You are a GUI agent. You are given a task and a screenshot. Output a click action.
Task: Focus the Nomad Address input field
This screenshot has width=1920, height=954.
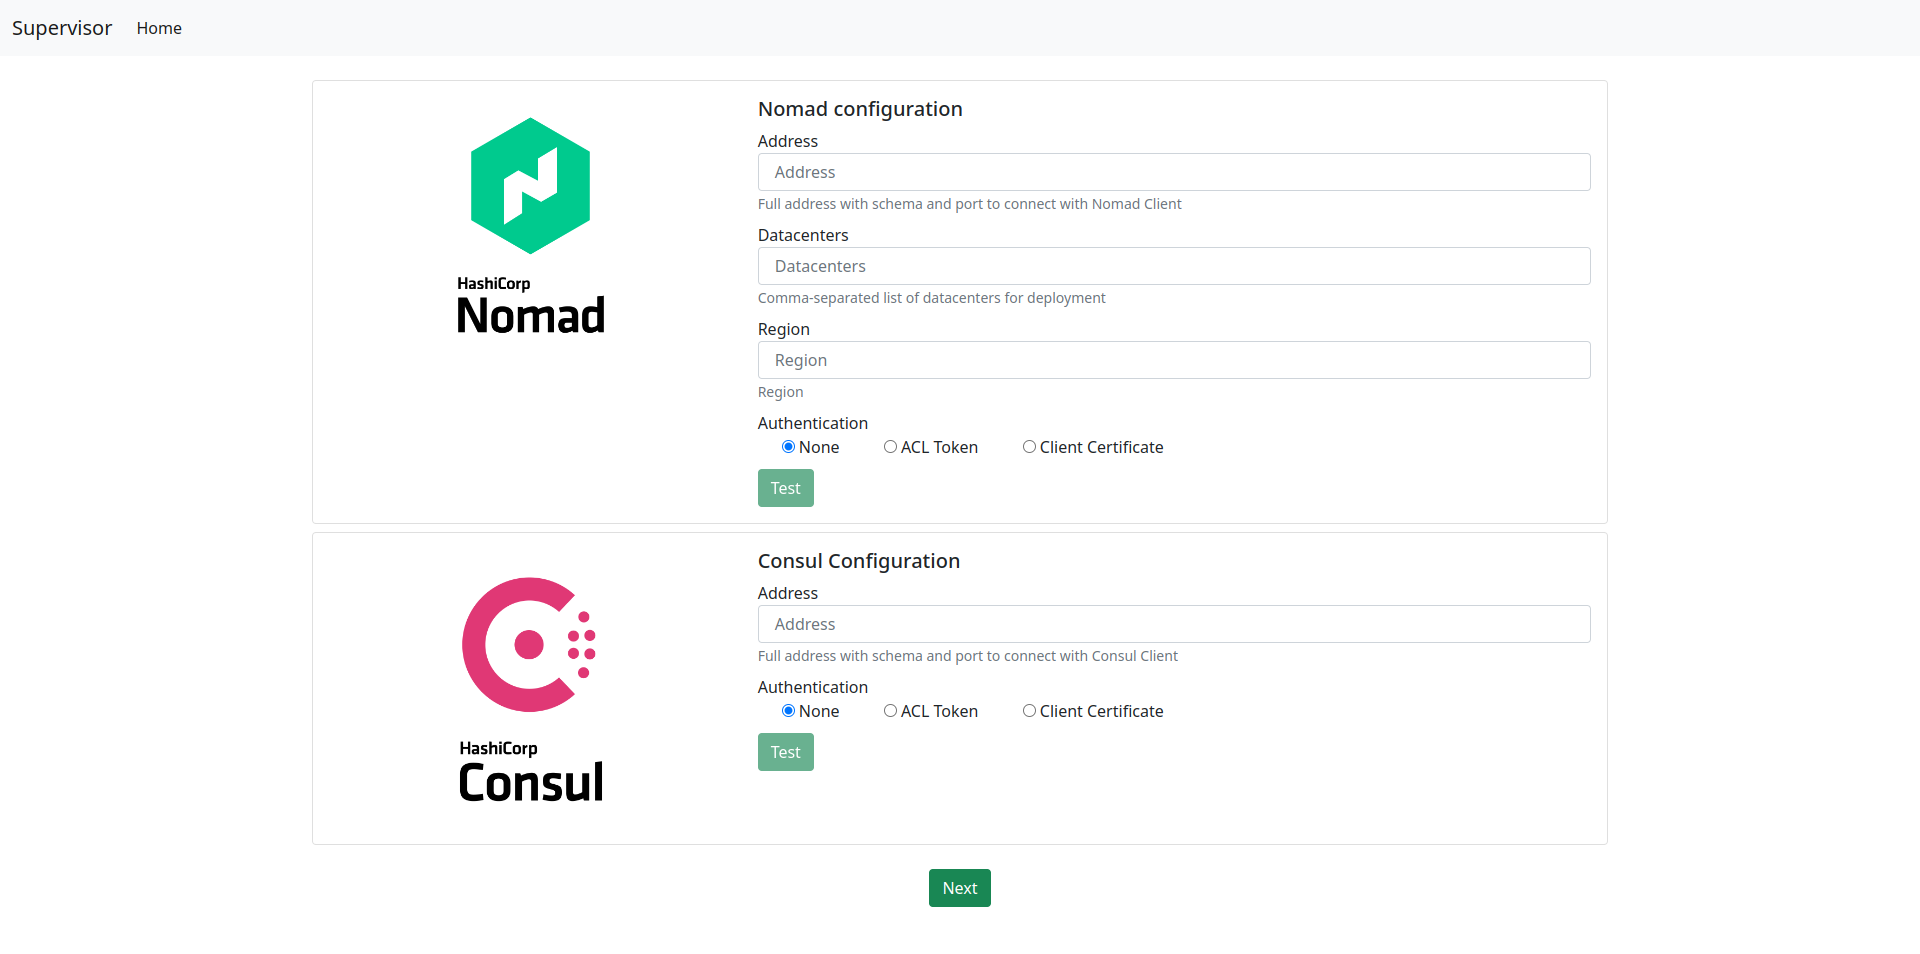click(1173, 172)
